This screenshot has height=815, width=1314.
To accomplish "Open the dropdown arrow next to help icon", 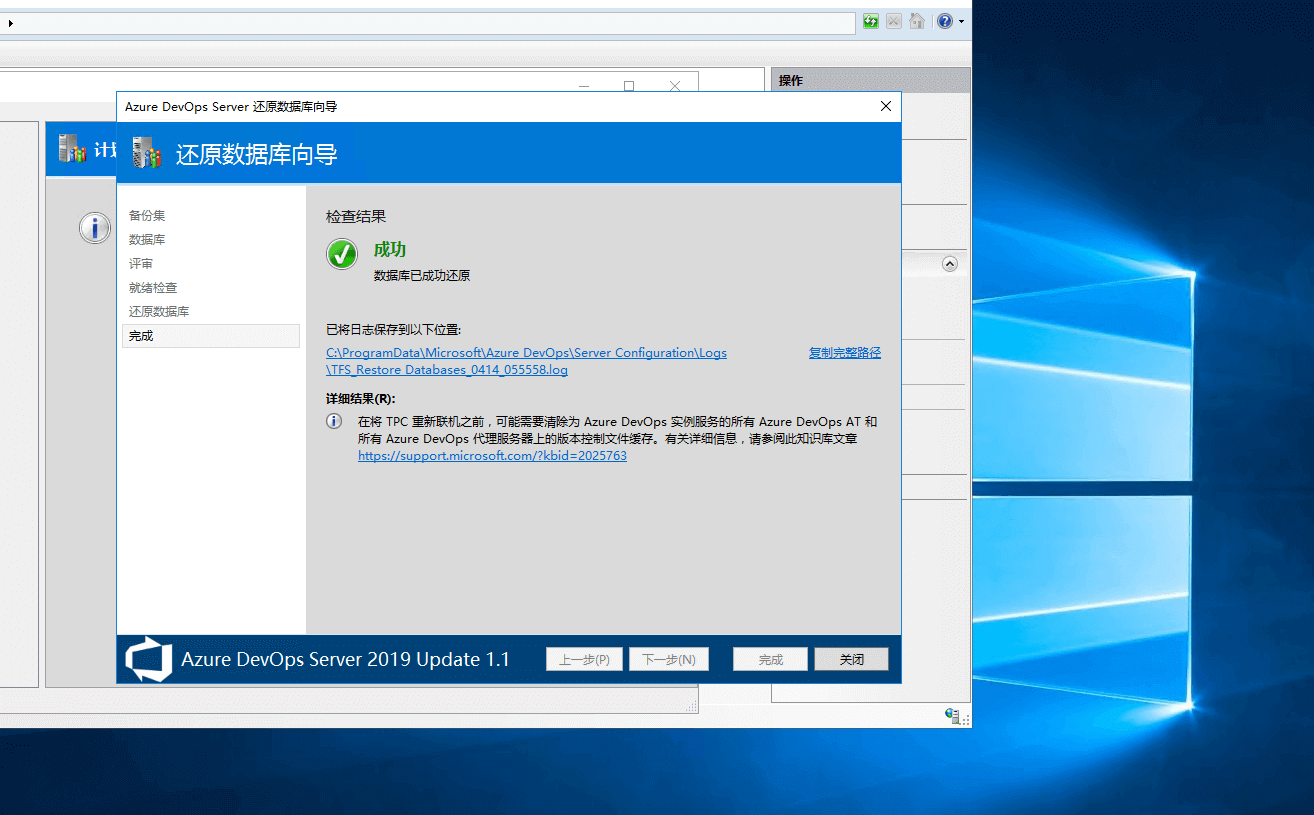I will (x=962, y=21).
